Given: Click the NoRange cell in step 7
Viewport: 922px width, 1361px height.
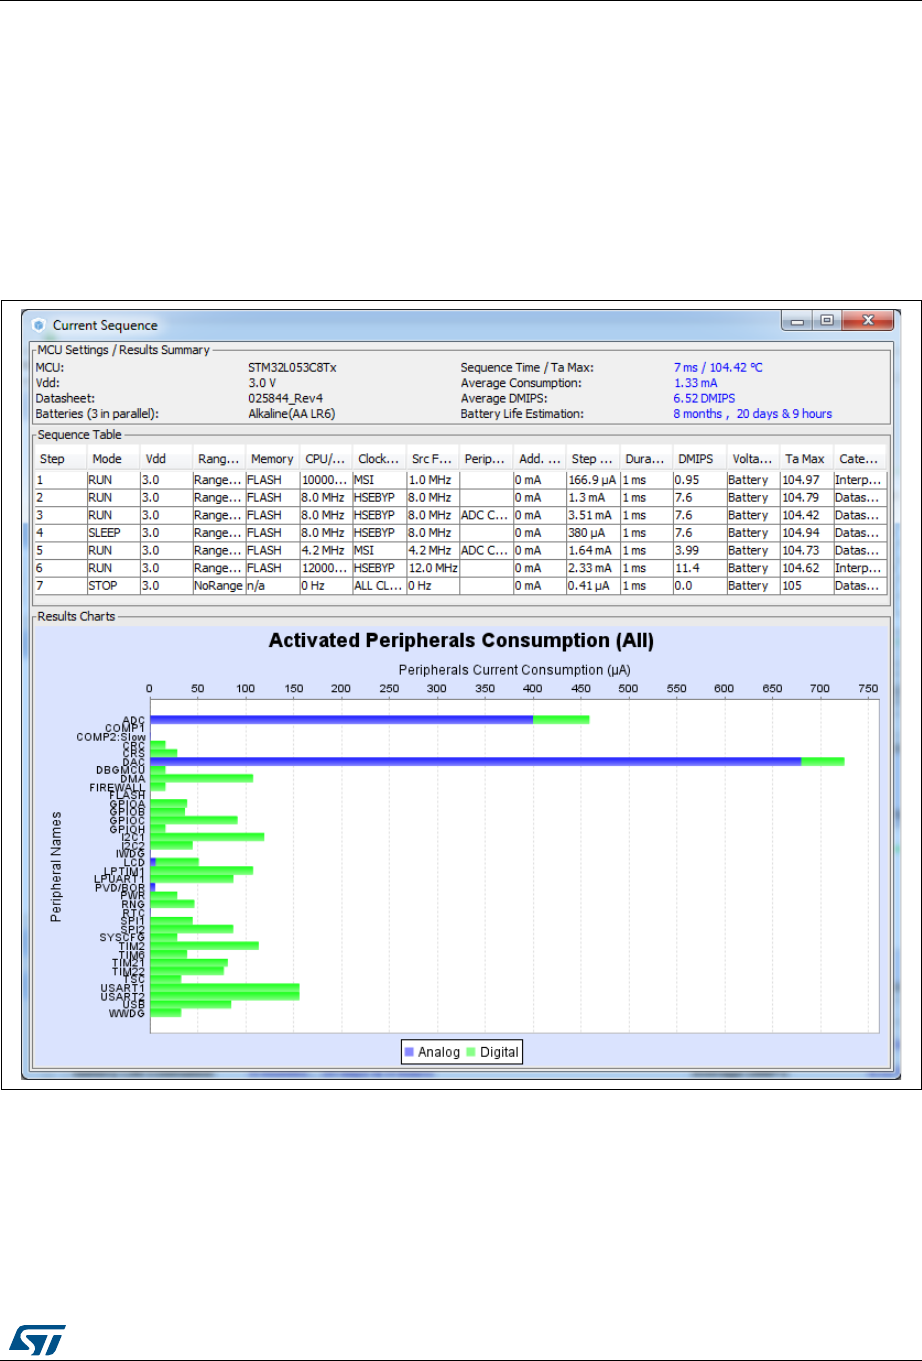Looking at the screenshot, I should coord(218,586).
